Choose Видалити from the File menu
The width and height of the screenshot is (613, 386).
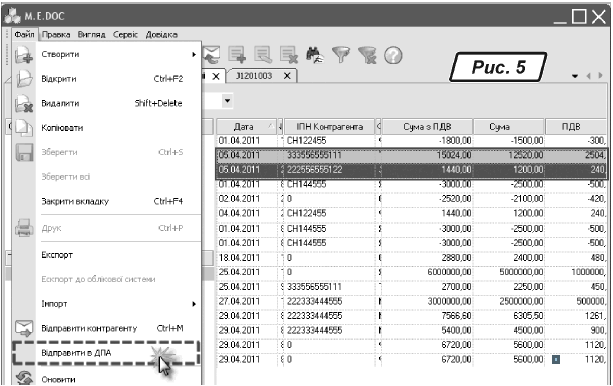pos(107,103)
